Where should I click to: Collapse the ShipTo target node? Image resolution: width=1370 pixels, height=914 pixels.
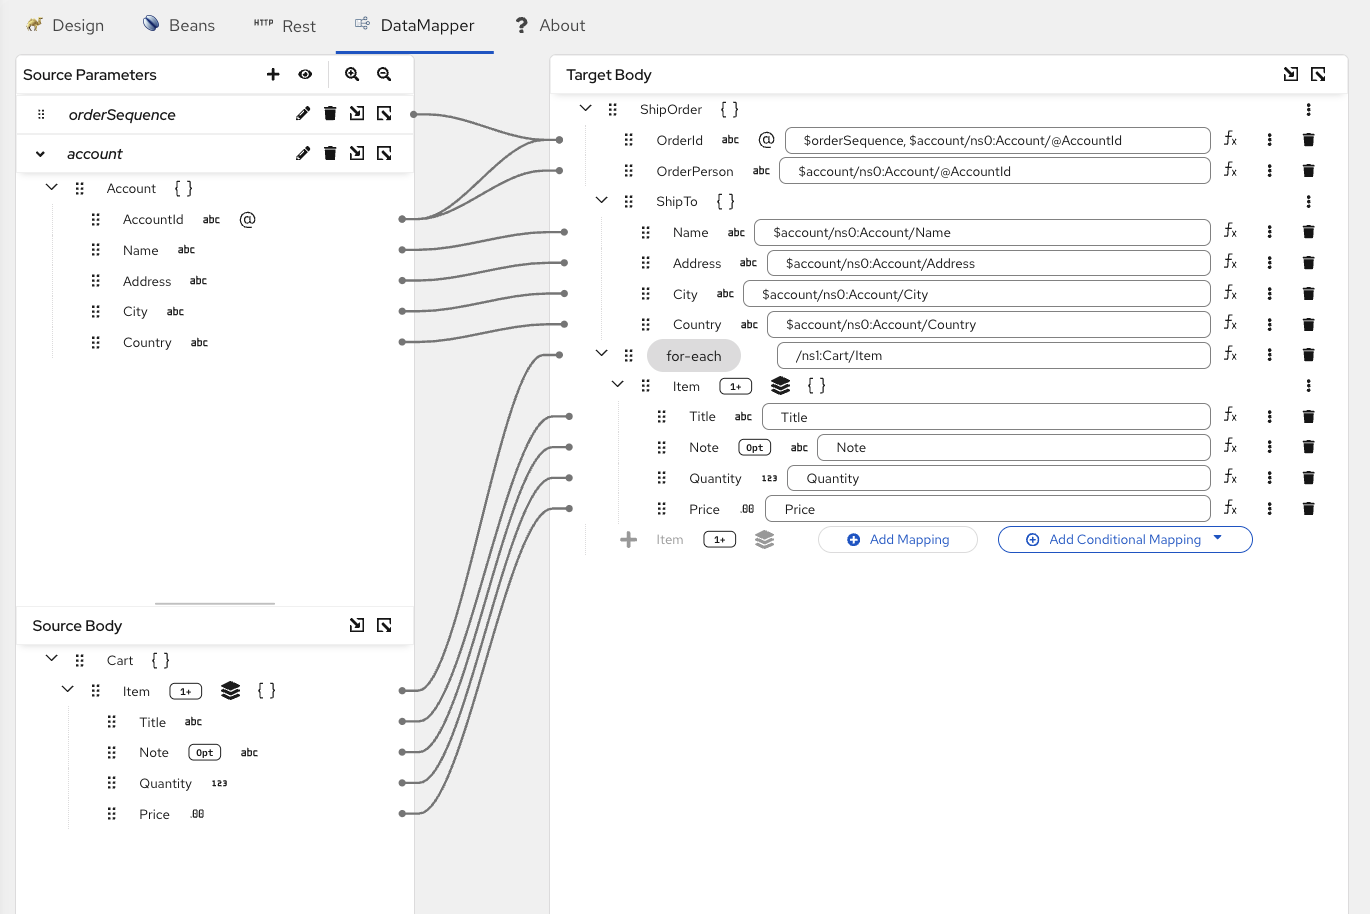(602, 201)
